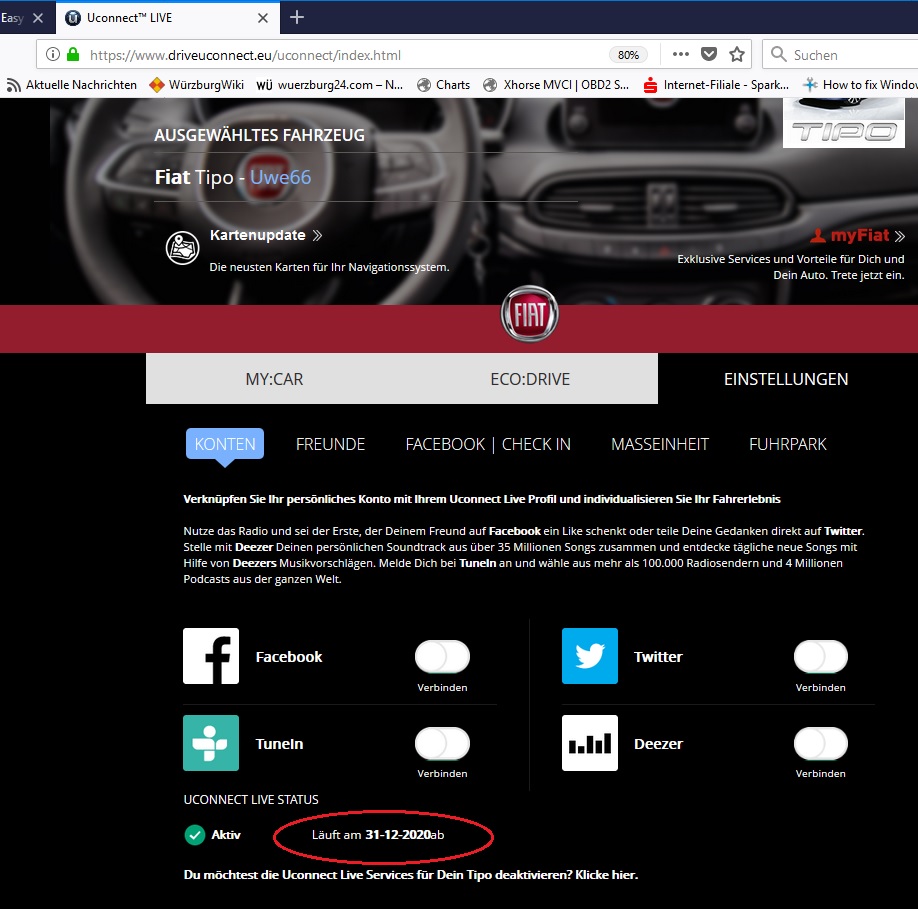
Task: Expand the myFiat link arrow
Action: click(x=899, y=237)
